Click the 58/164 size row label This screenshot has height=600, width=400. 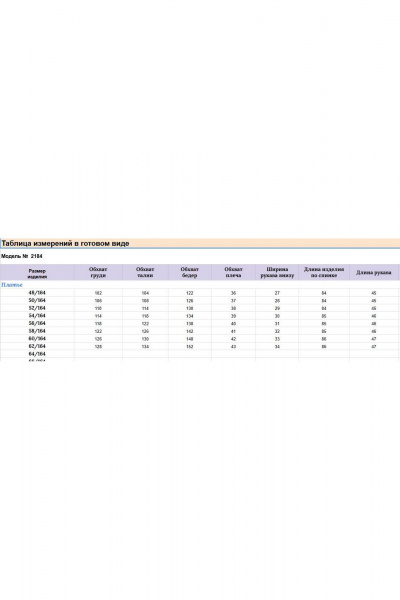[37, 331]
